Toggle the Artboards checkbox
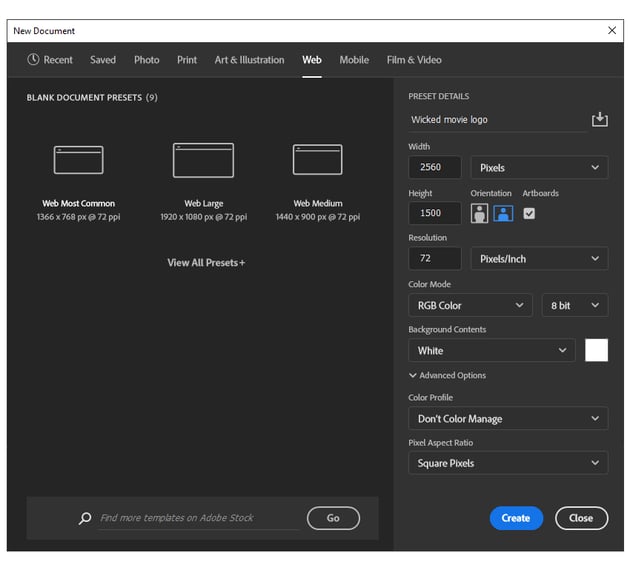This screenshot has height=570, width=630. point(529,213)
